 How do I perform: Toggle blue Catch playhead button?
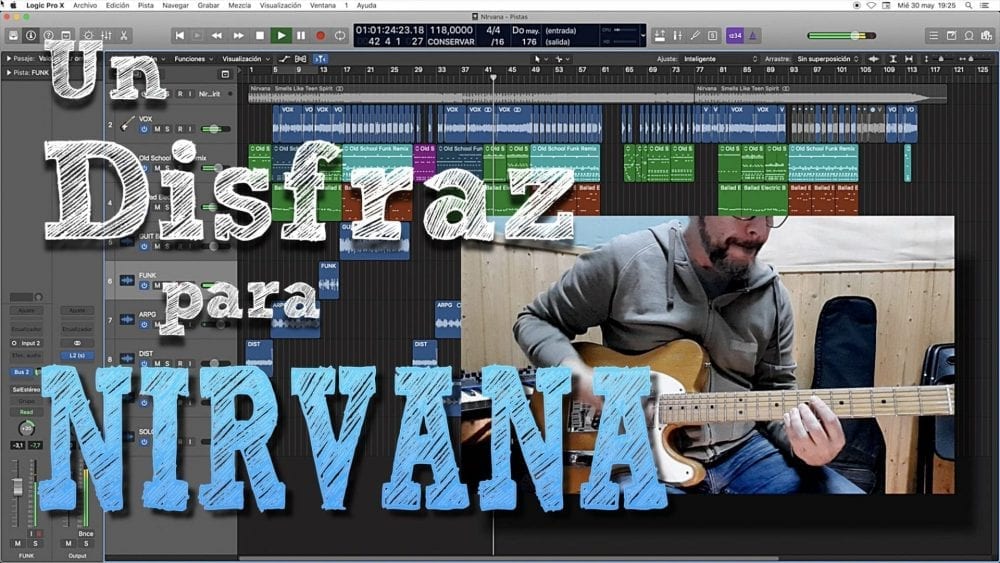[x=320, y=59]
